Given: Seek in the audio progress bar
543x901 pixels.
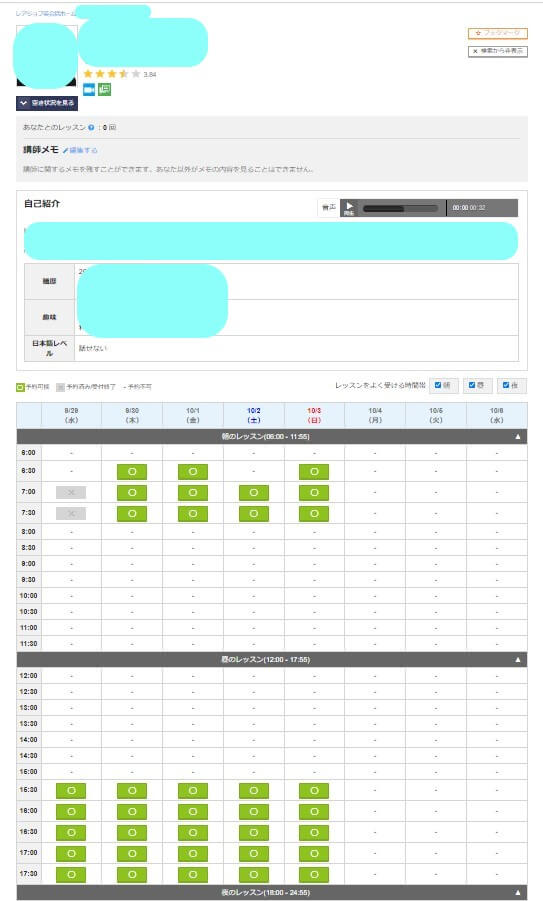Looking at the screenshot, I should point(401,208).
